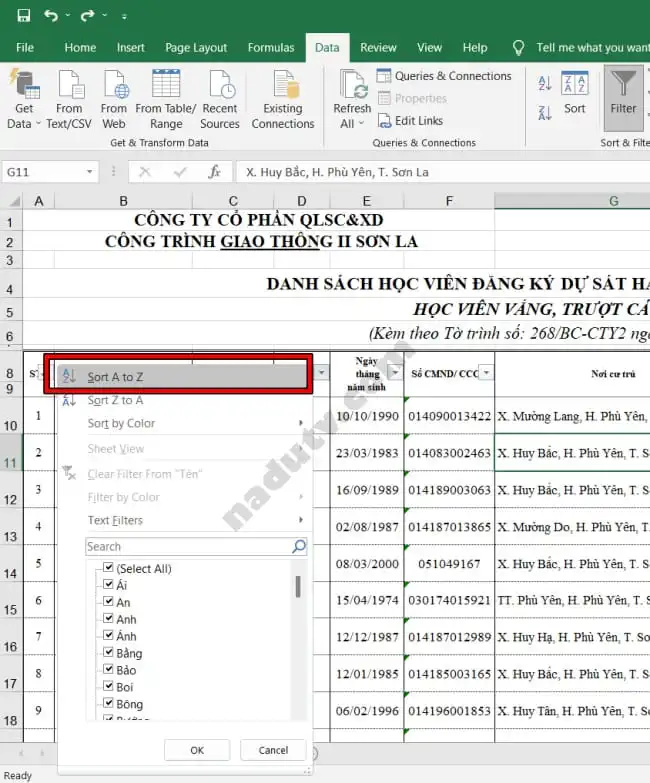Open the Số CMND/CCCD filter dropdown
650x783 pixels.
coord(486,373)
